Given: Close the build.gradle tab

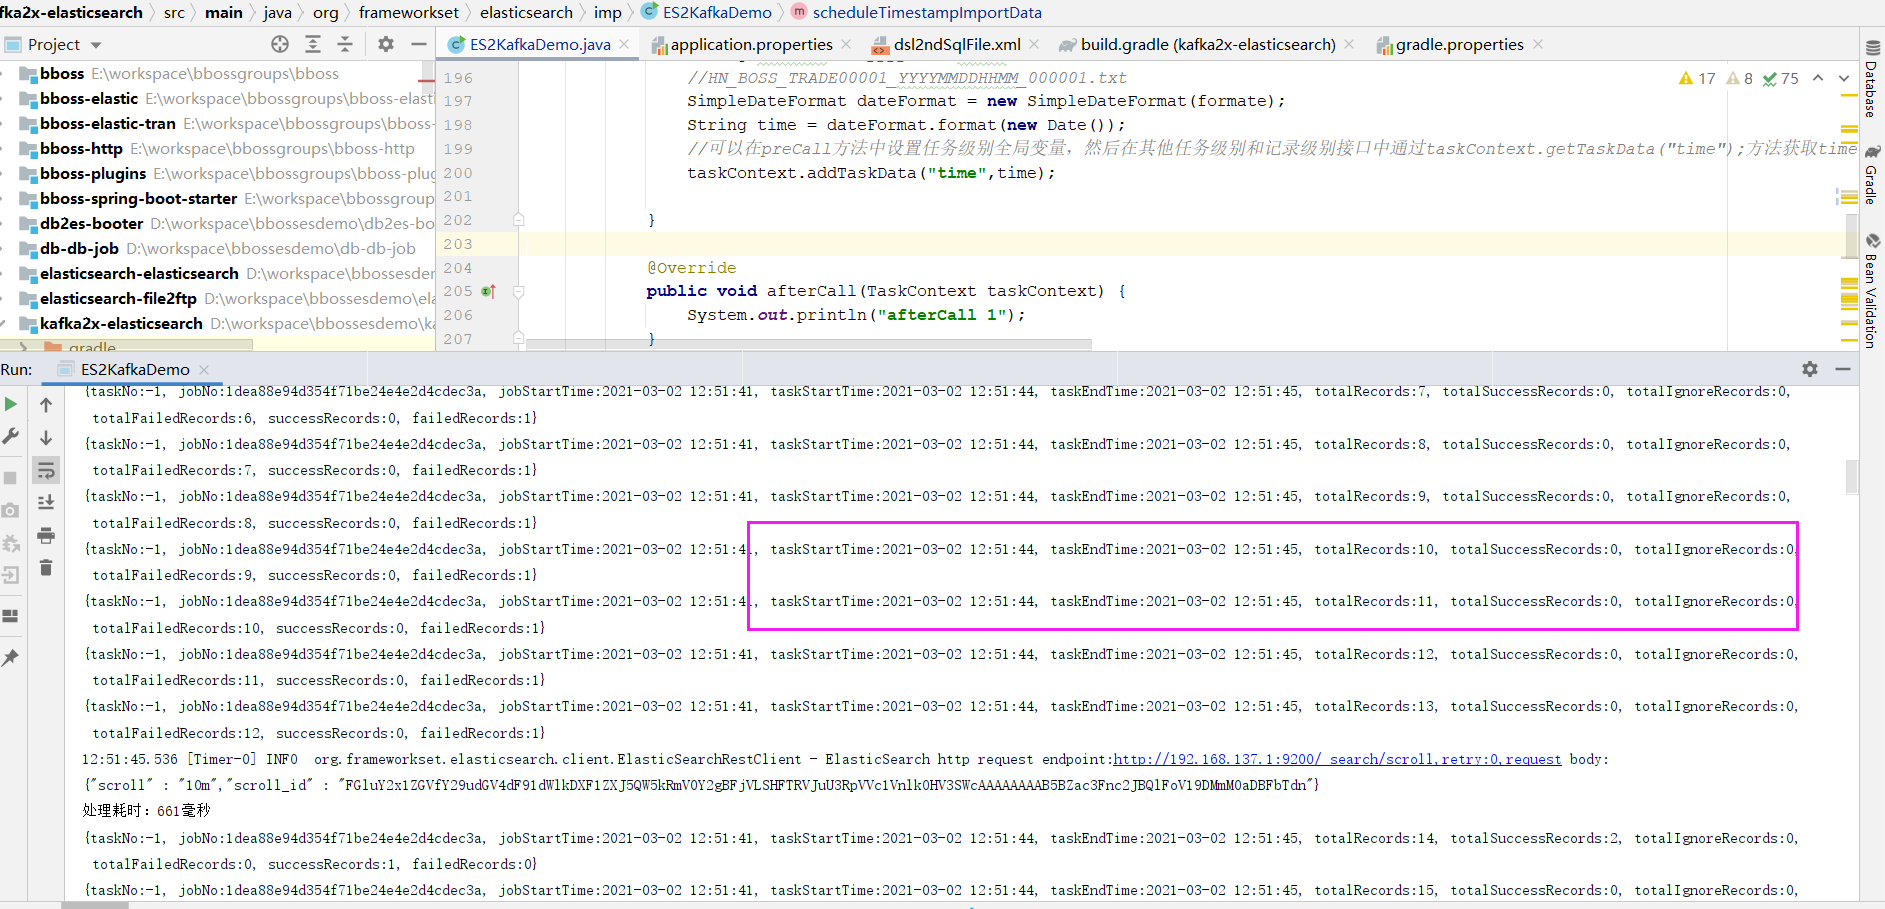Looking at the screenshot, I should tap(1349, 44).
